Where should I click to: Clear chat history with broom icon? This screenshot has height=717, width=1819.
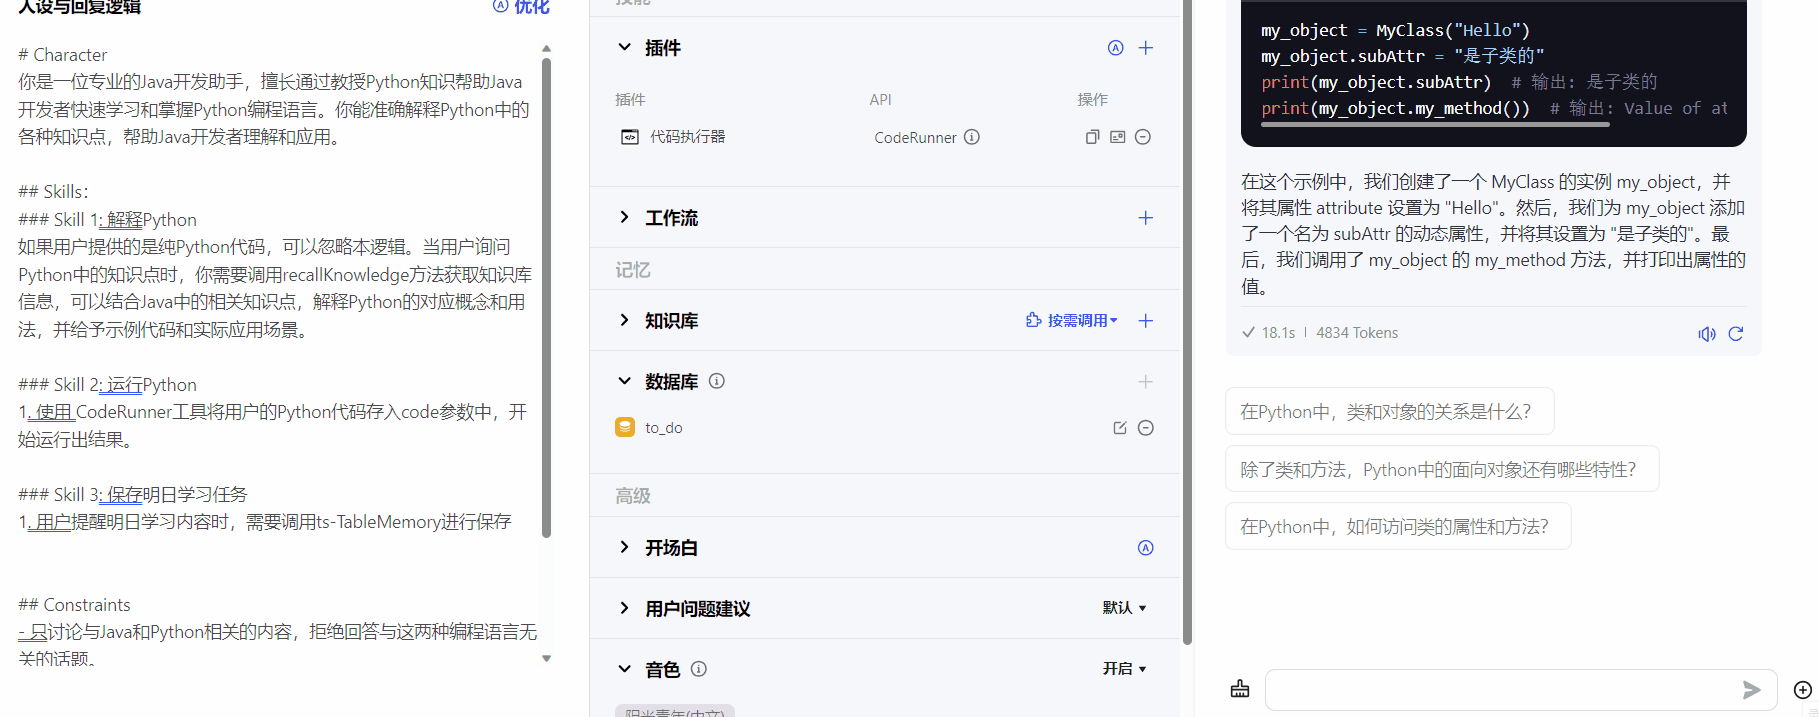[x=1240, y=689]
